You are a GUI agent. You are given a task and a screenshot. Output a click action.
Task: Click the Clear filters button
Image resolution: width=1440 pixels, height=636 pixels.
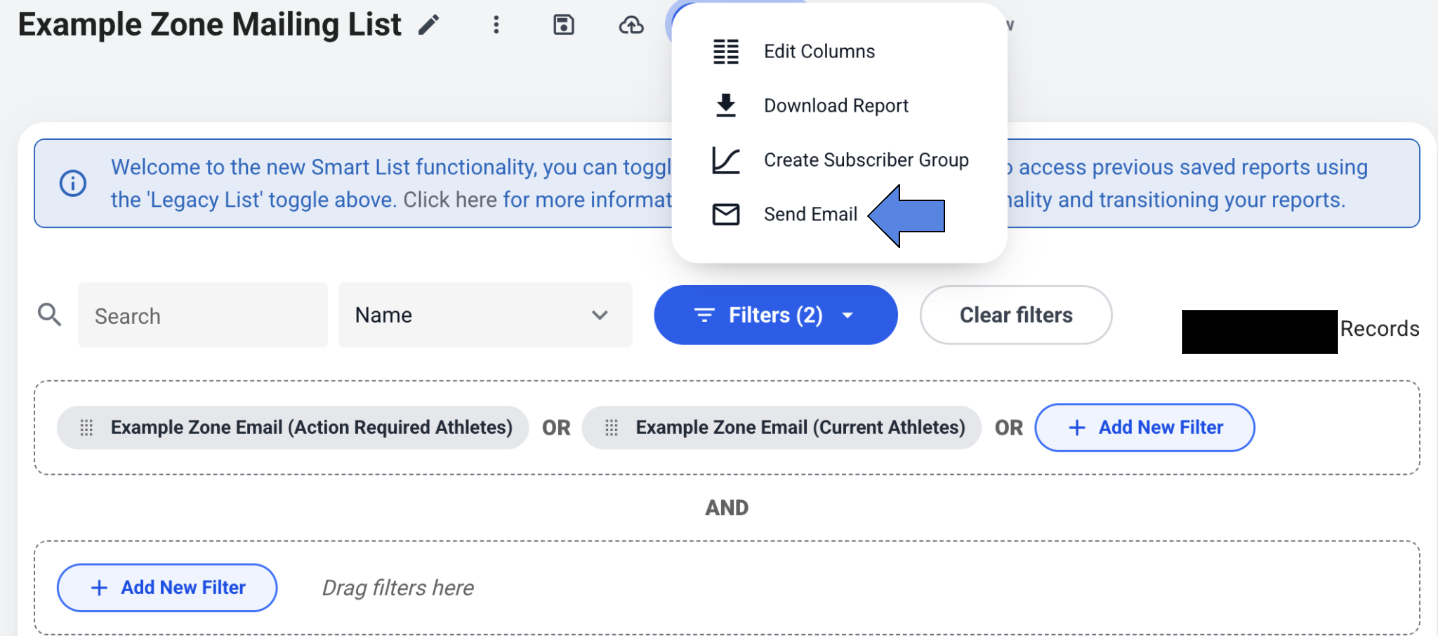(x=1016, y=315)
